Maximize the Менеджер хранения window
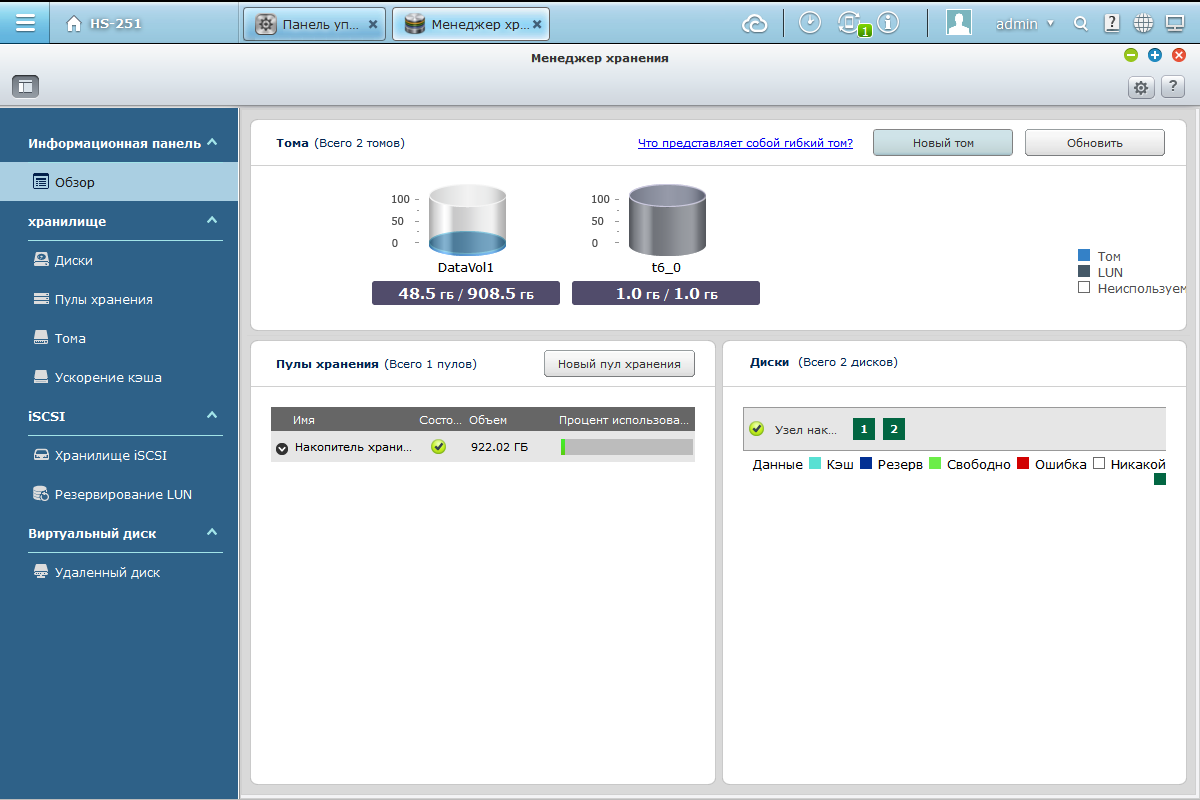 click(x=1155, y=56)
